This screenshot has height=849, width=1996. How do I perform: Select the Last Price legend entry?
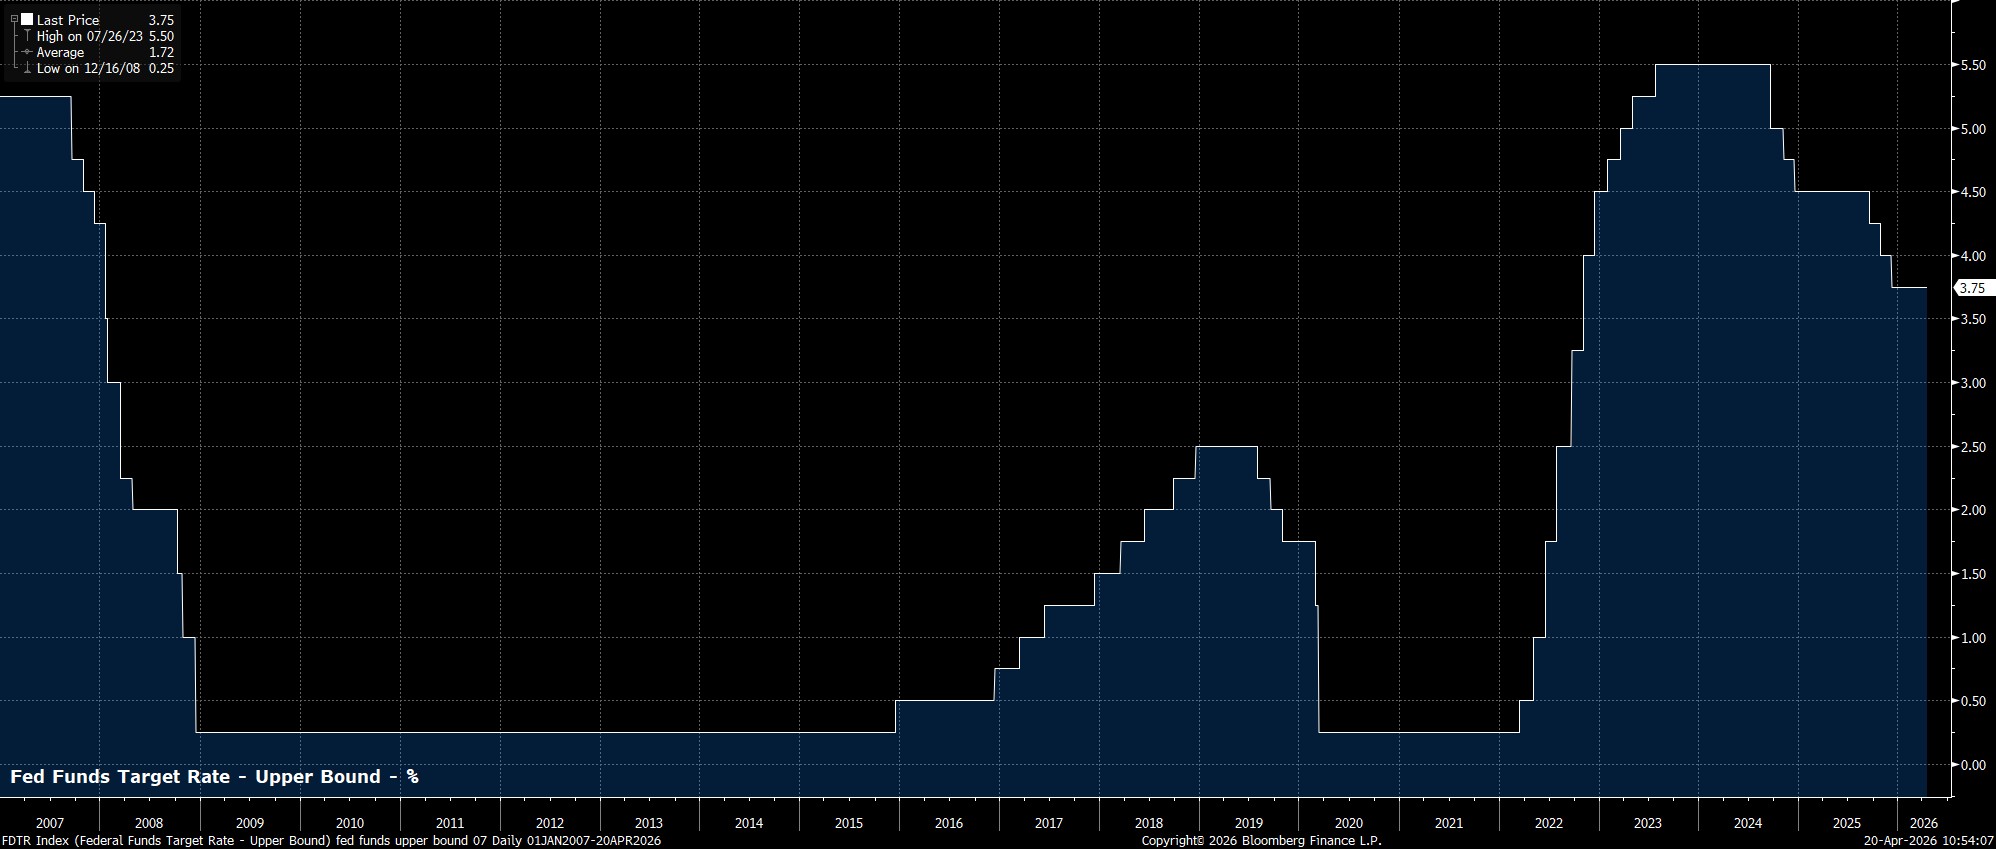(68, 20)
